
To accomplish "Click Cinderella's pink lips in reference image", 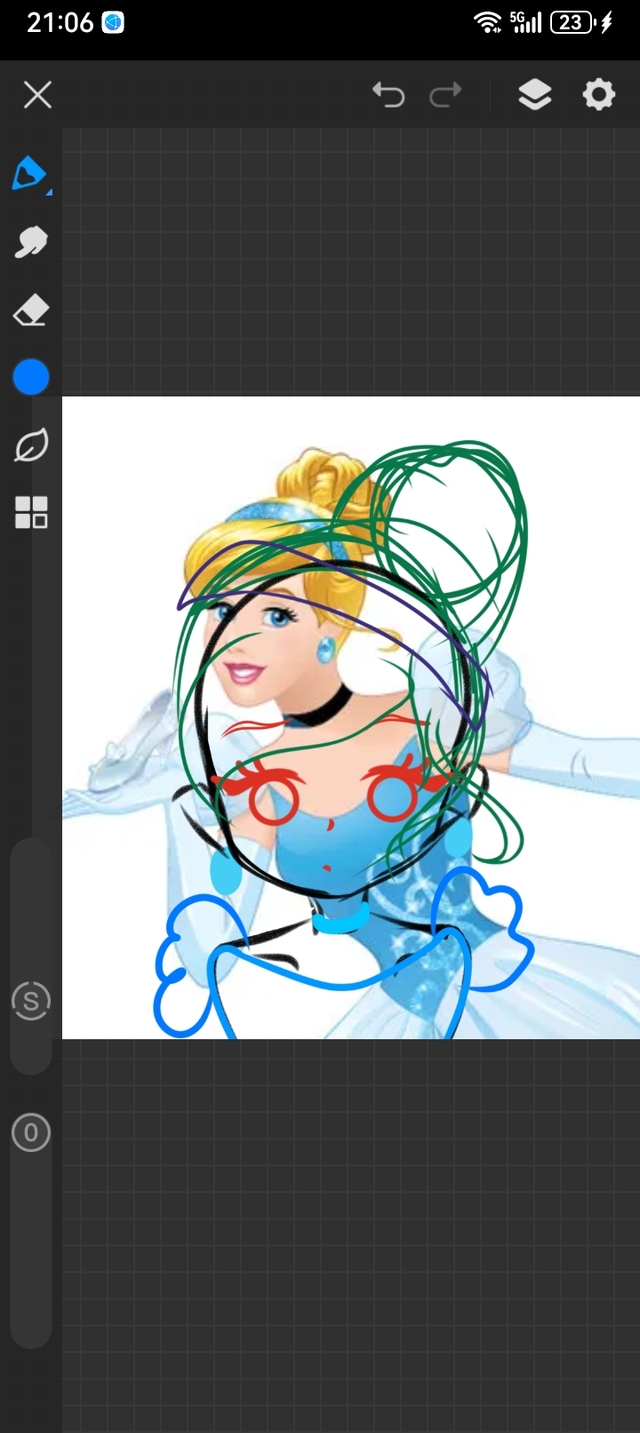I will pyautogui.click(x=241, y=670).
